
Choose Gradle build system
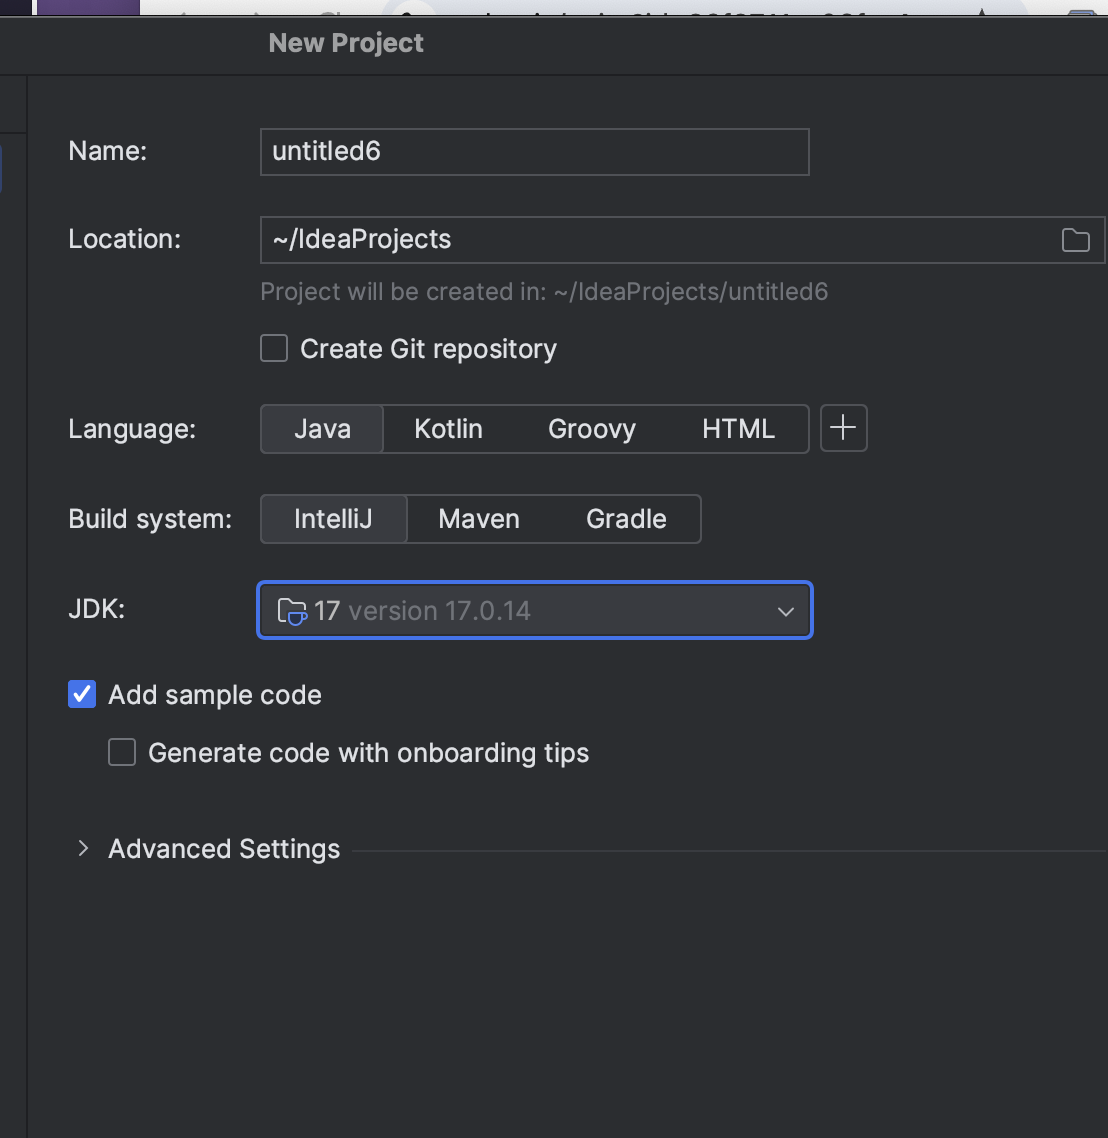pyautogui.click(x=626, y=519)
